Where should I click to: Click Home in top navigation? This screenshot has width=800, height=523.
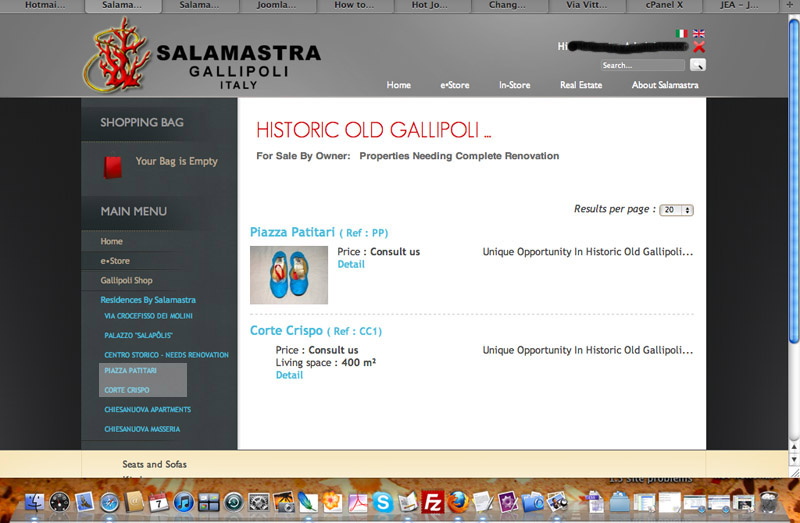click(x=398, y=85)
